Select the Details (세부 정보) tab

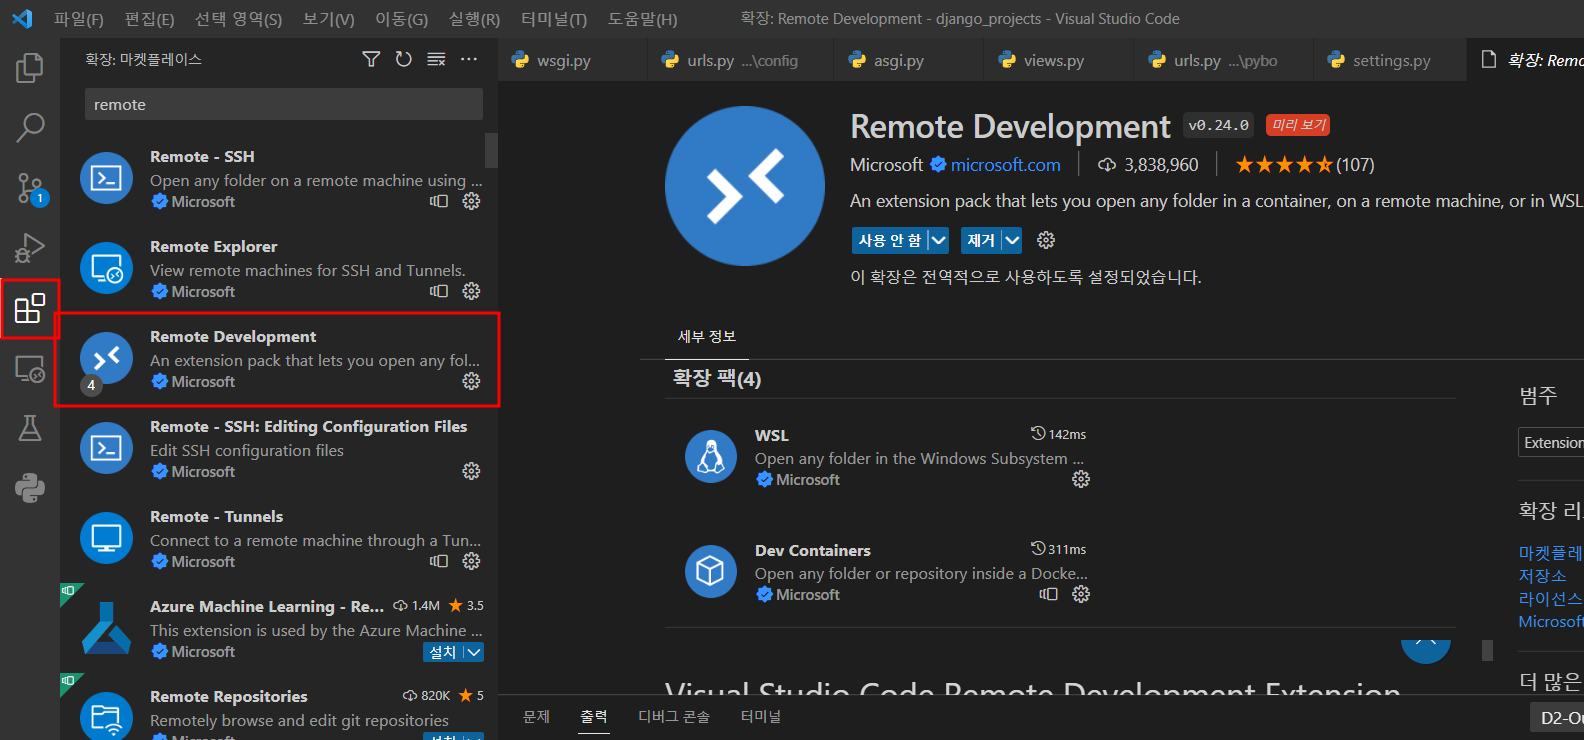coord(707,337)
